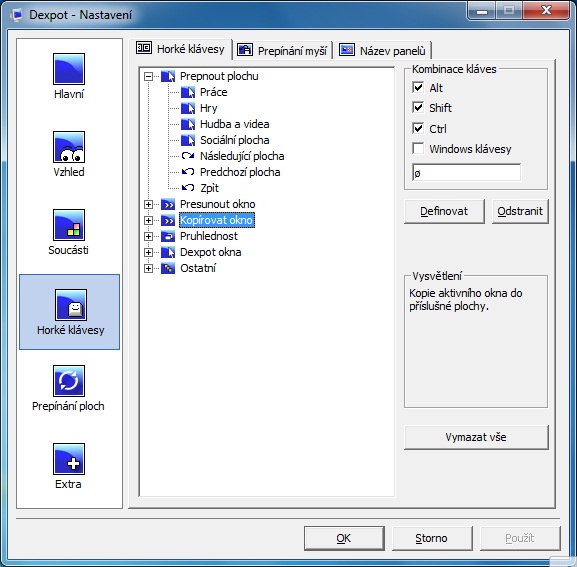Expand the Ostatní tree node
The image size is (577, 567).
click(x=148, y=268)
